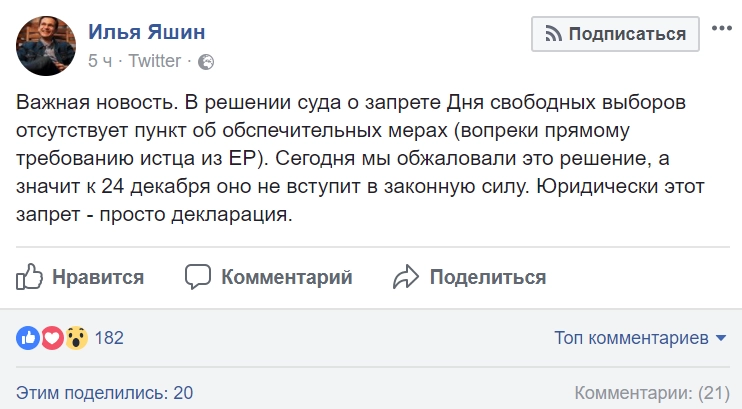Click the Поделиться share label
This screenshot has height=409, width=742.
click(487, 277)
